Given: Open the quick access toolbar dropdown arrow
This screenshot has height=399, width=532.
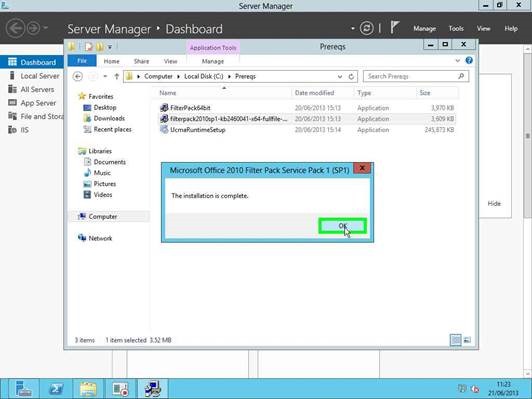Looking at the screenshot, I should point(110,47).
